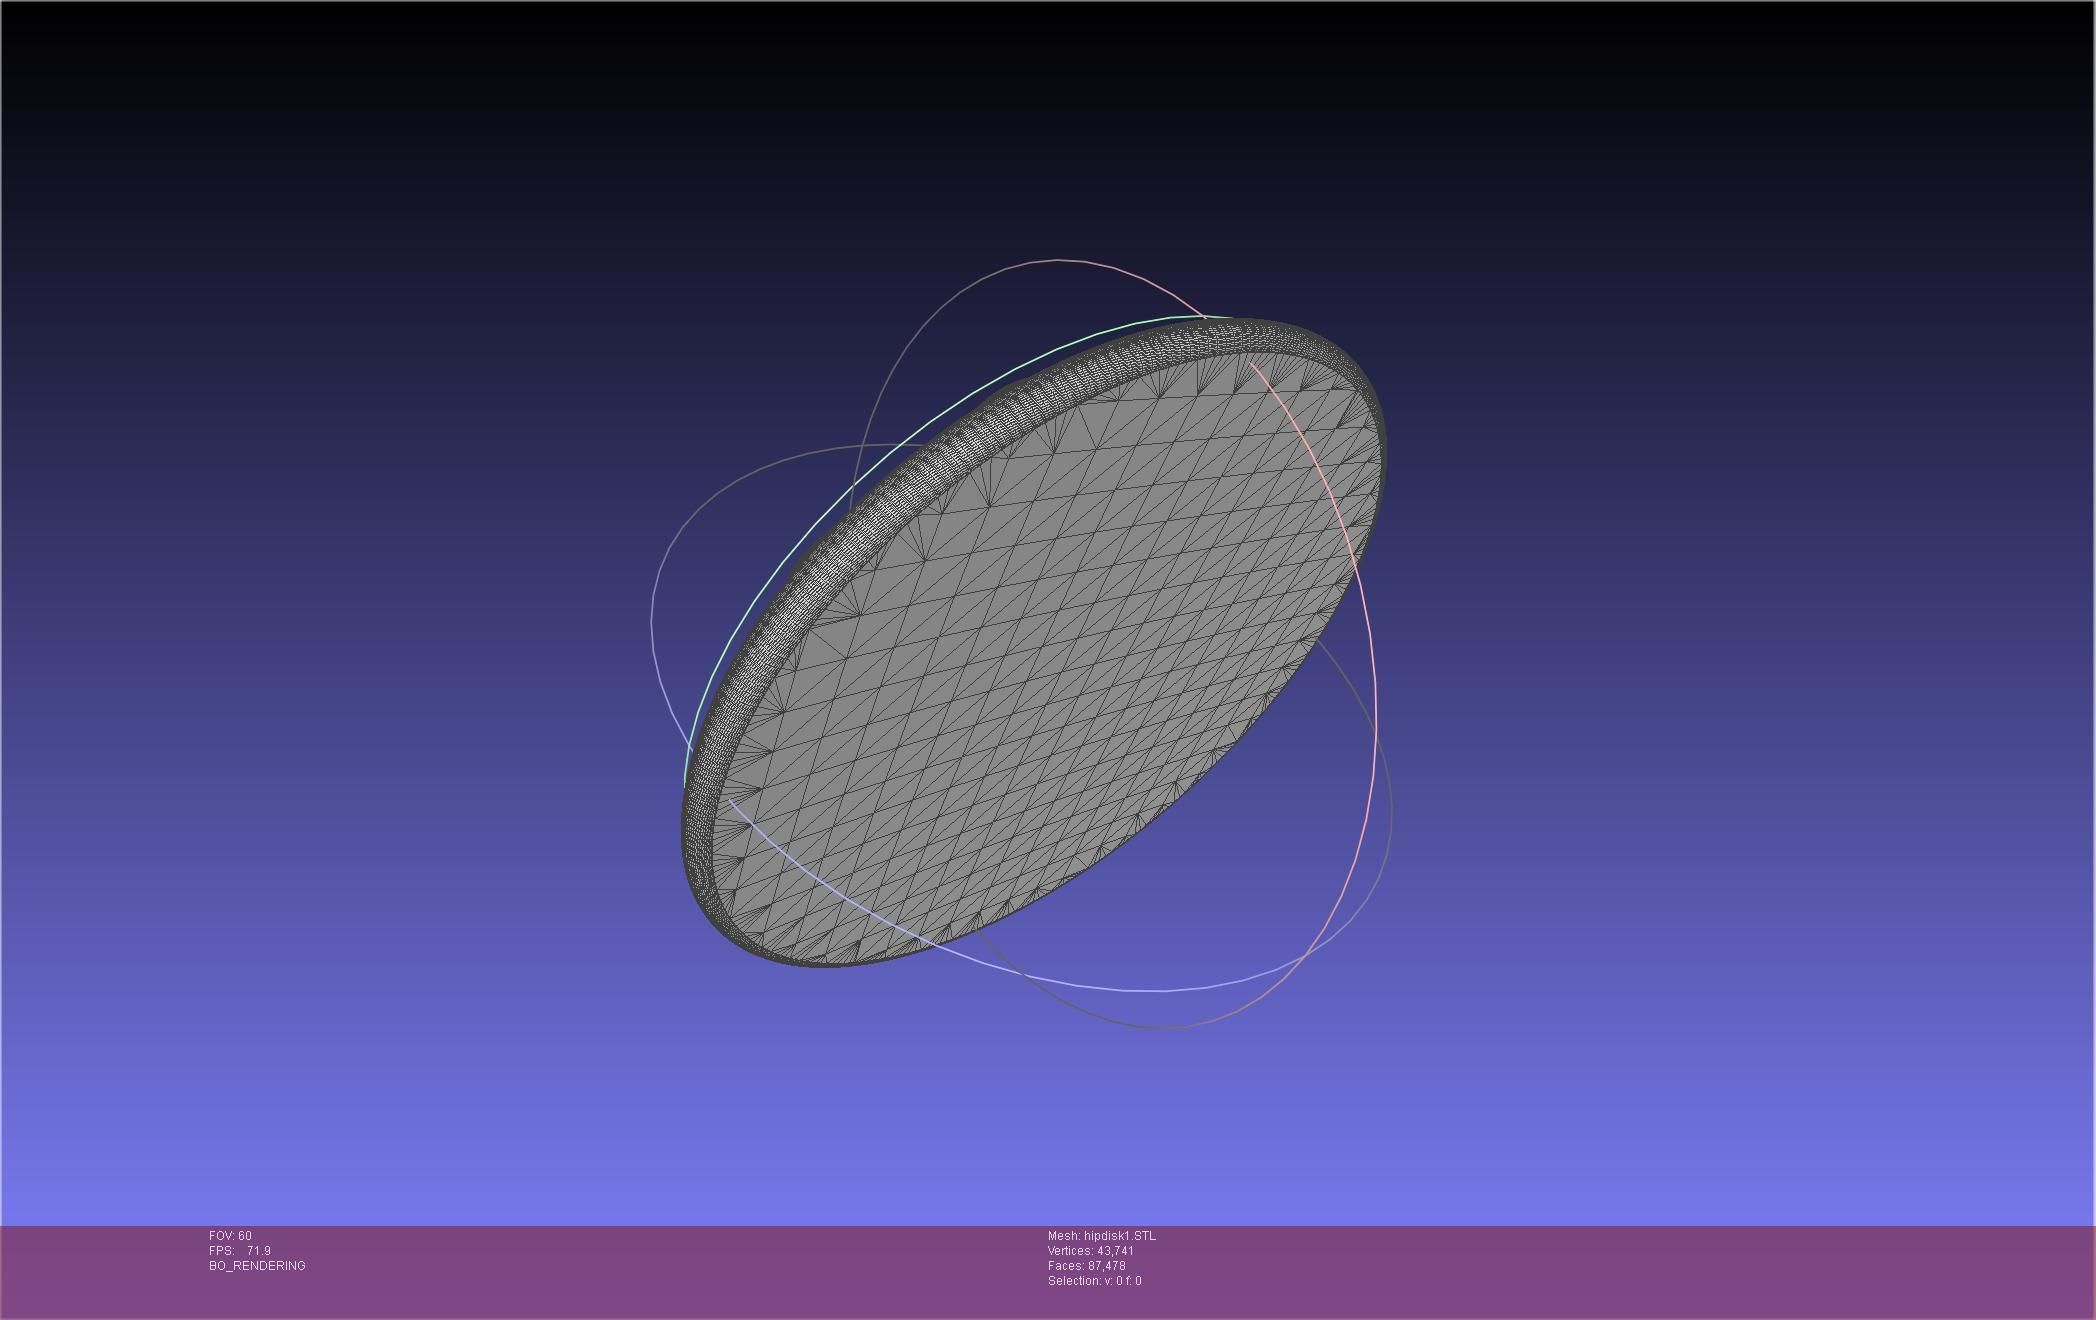Click the purple info bar's empty right area
The height and width of the screenshot is (1320, 2096).
(x=1700, y=1270)
